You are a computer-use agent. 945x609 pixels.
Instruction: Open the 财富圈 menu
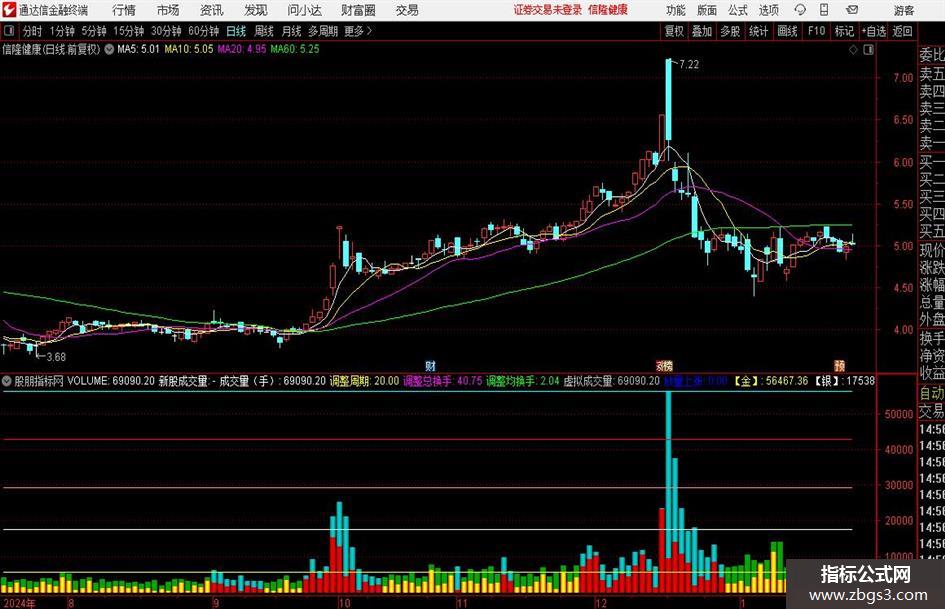[358, 10]
